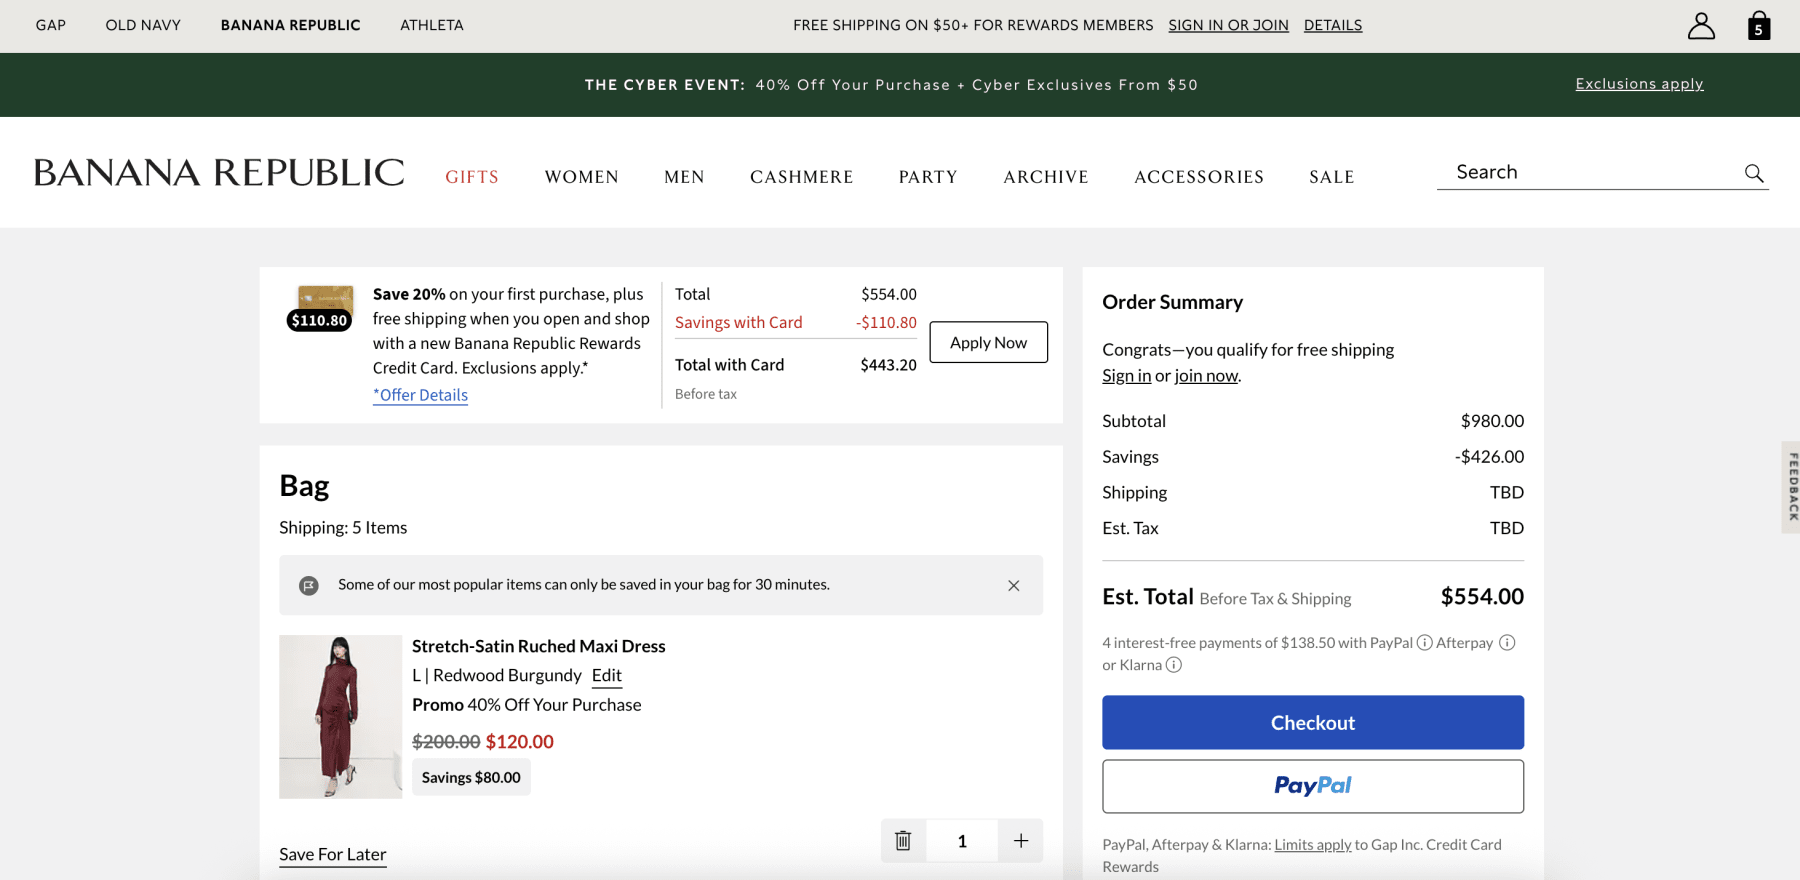1800x880 pixels.
Task: Click the search magnifier icon
Action: point(1754,173)
